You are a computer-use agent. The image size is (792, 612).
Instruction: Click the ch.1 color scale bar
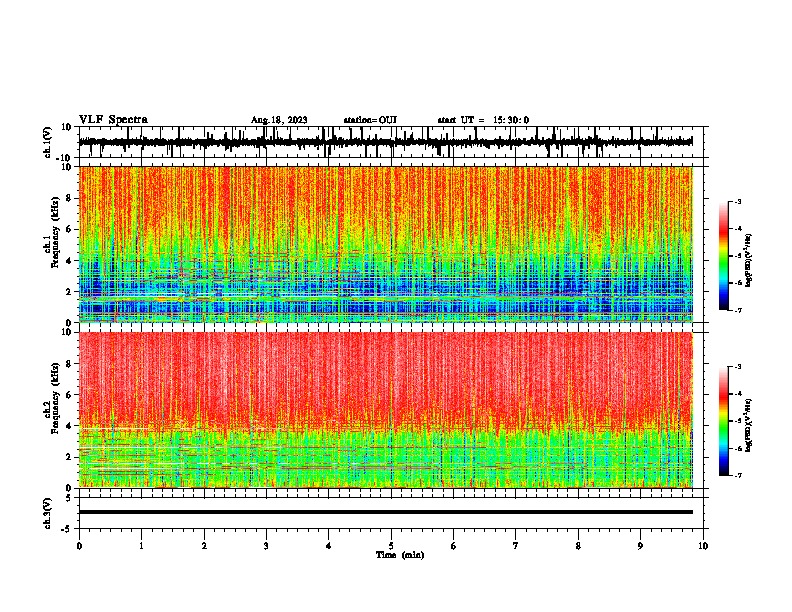[724, 256]
